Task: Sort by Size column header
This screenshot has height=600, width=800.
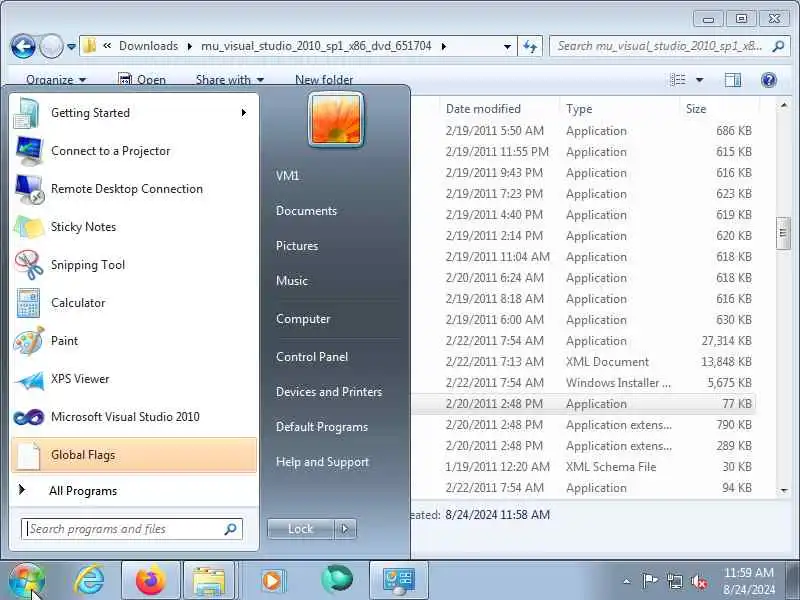Action: point(696,109)
